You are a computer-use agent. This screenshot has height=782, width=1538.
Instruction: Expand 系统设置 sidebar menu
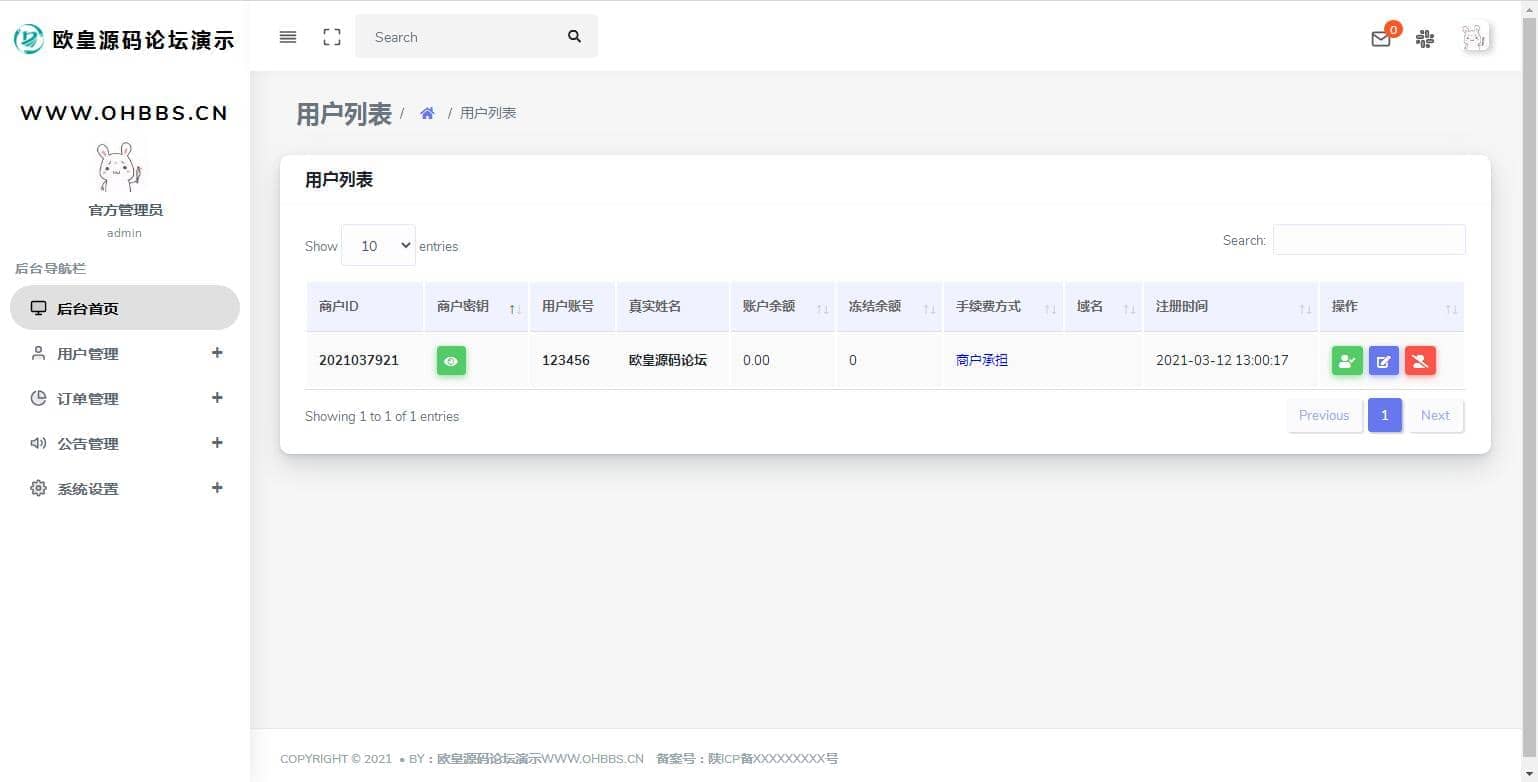[x=125, y=488]
